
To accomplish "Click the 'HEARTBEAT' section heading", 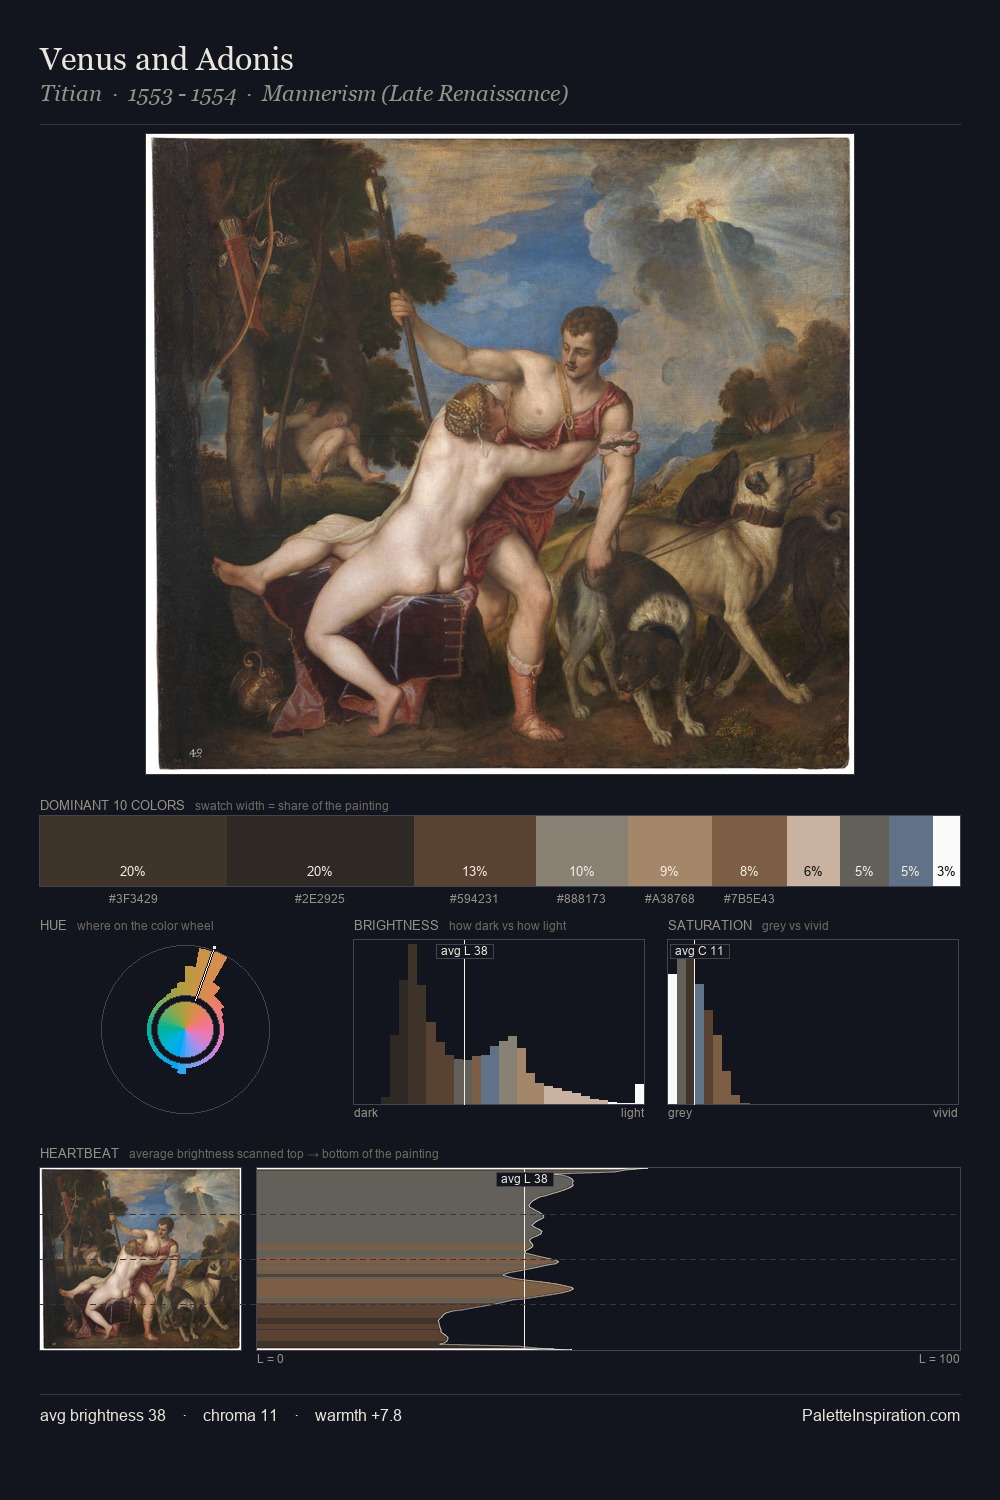I will [x=79, y=1153].
